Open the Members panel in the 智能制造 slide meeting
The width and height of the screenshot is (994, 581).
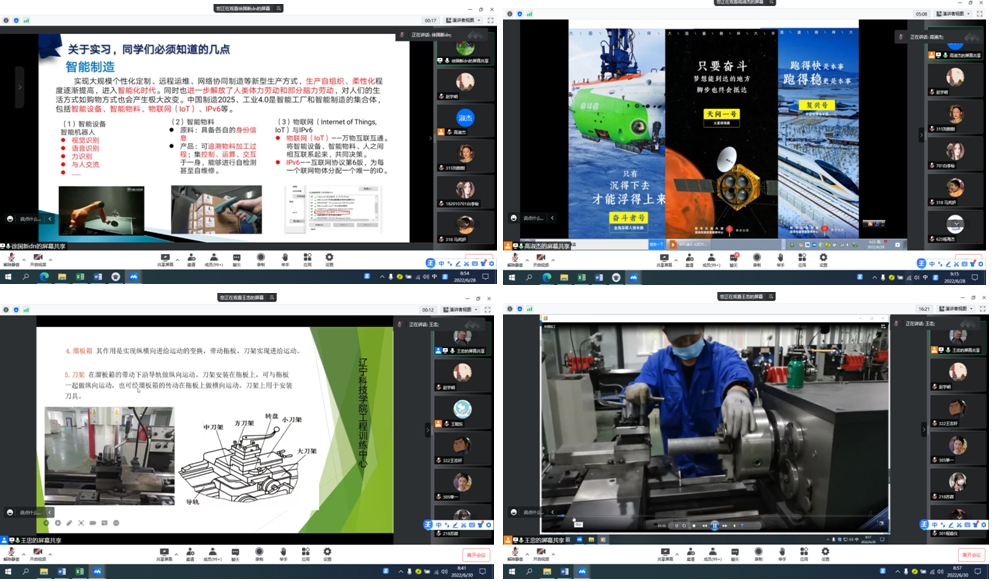pos(212,260)
